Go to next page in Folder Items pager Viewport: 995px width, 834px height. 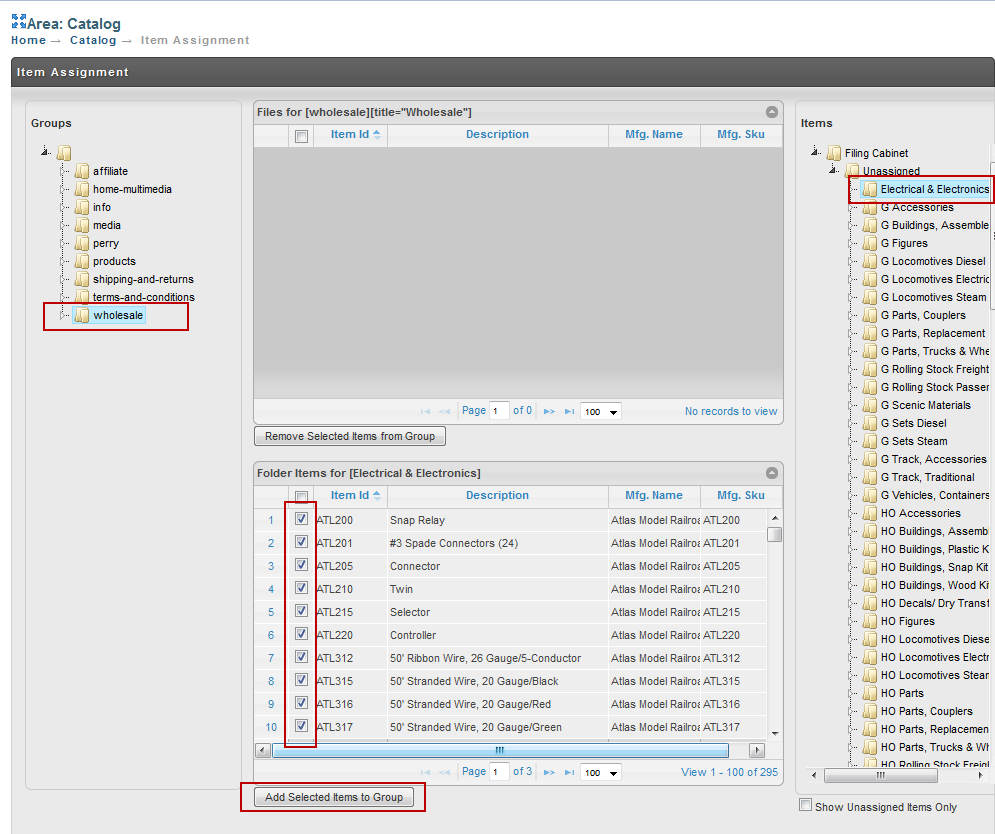point(550,772)
